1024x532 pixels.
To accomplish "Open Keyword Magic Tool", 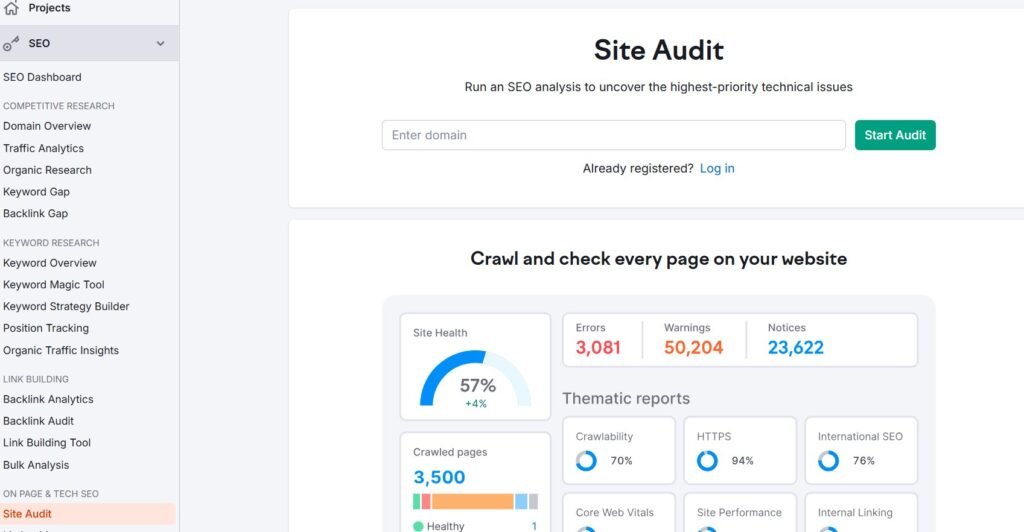I will [53, 285].
